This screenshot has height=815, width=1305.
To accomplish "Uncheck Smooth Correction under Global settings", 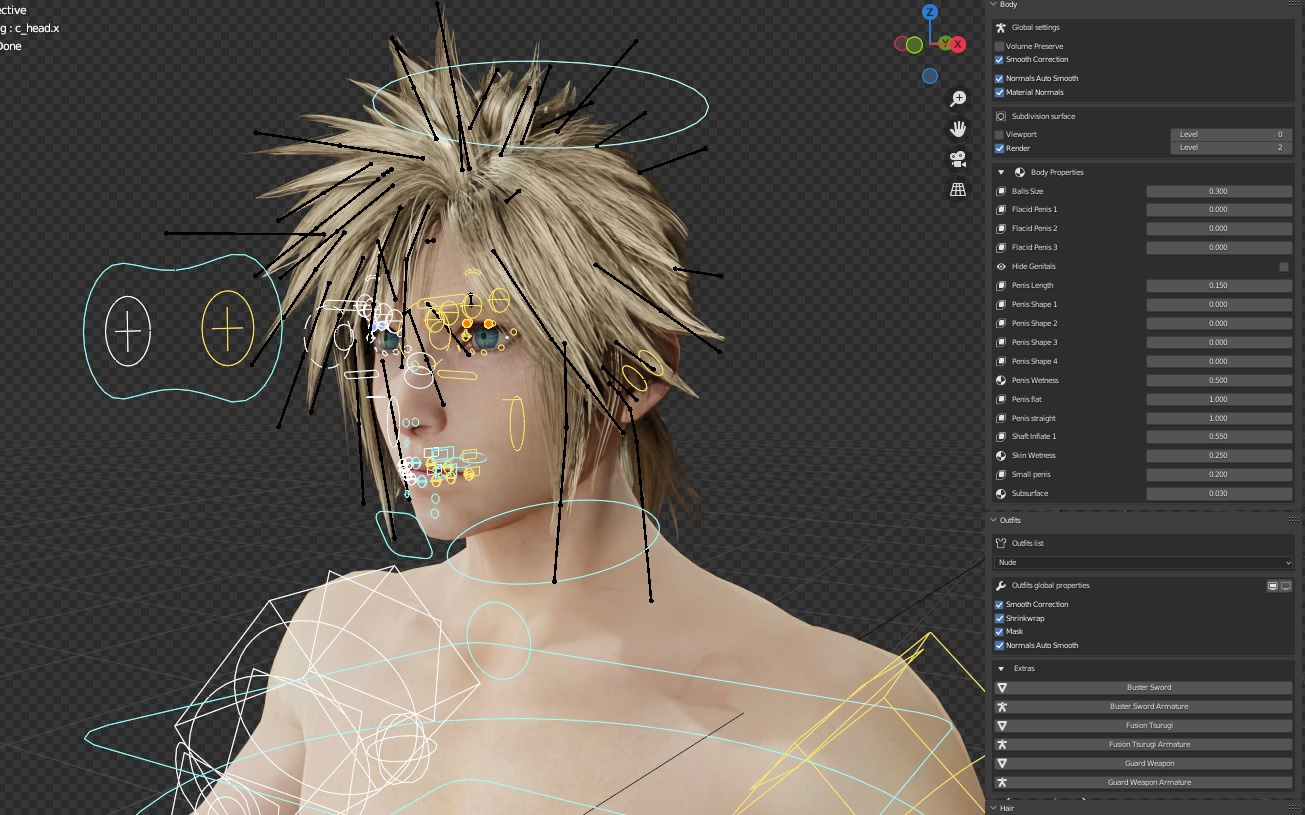I will [x=999, y=59].
